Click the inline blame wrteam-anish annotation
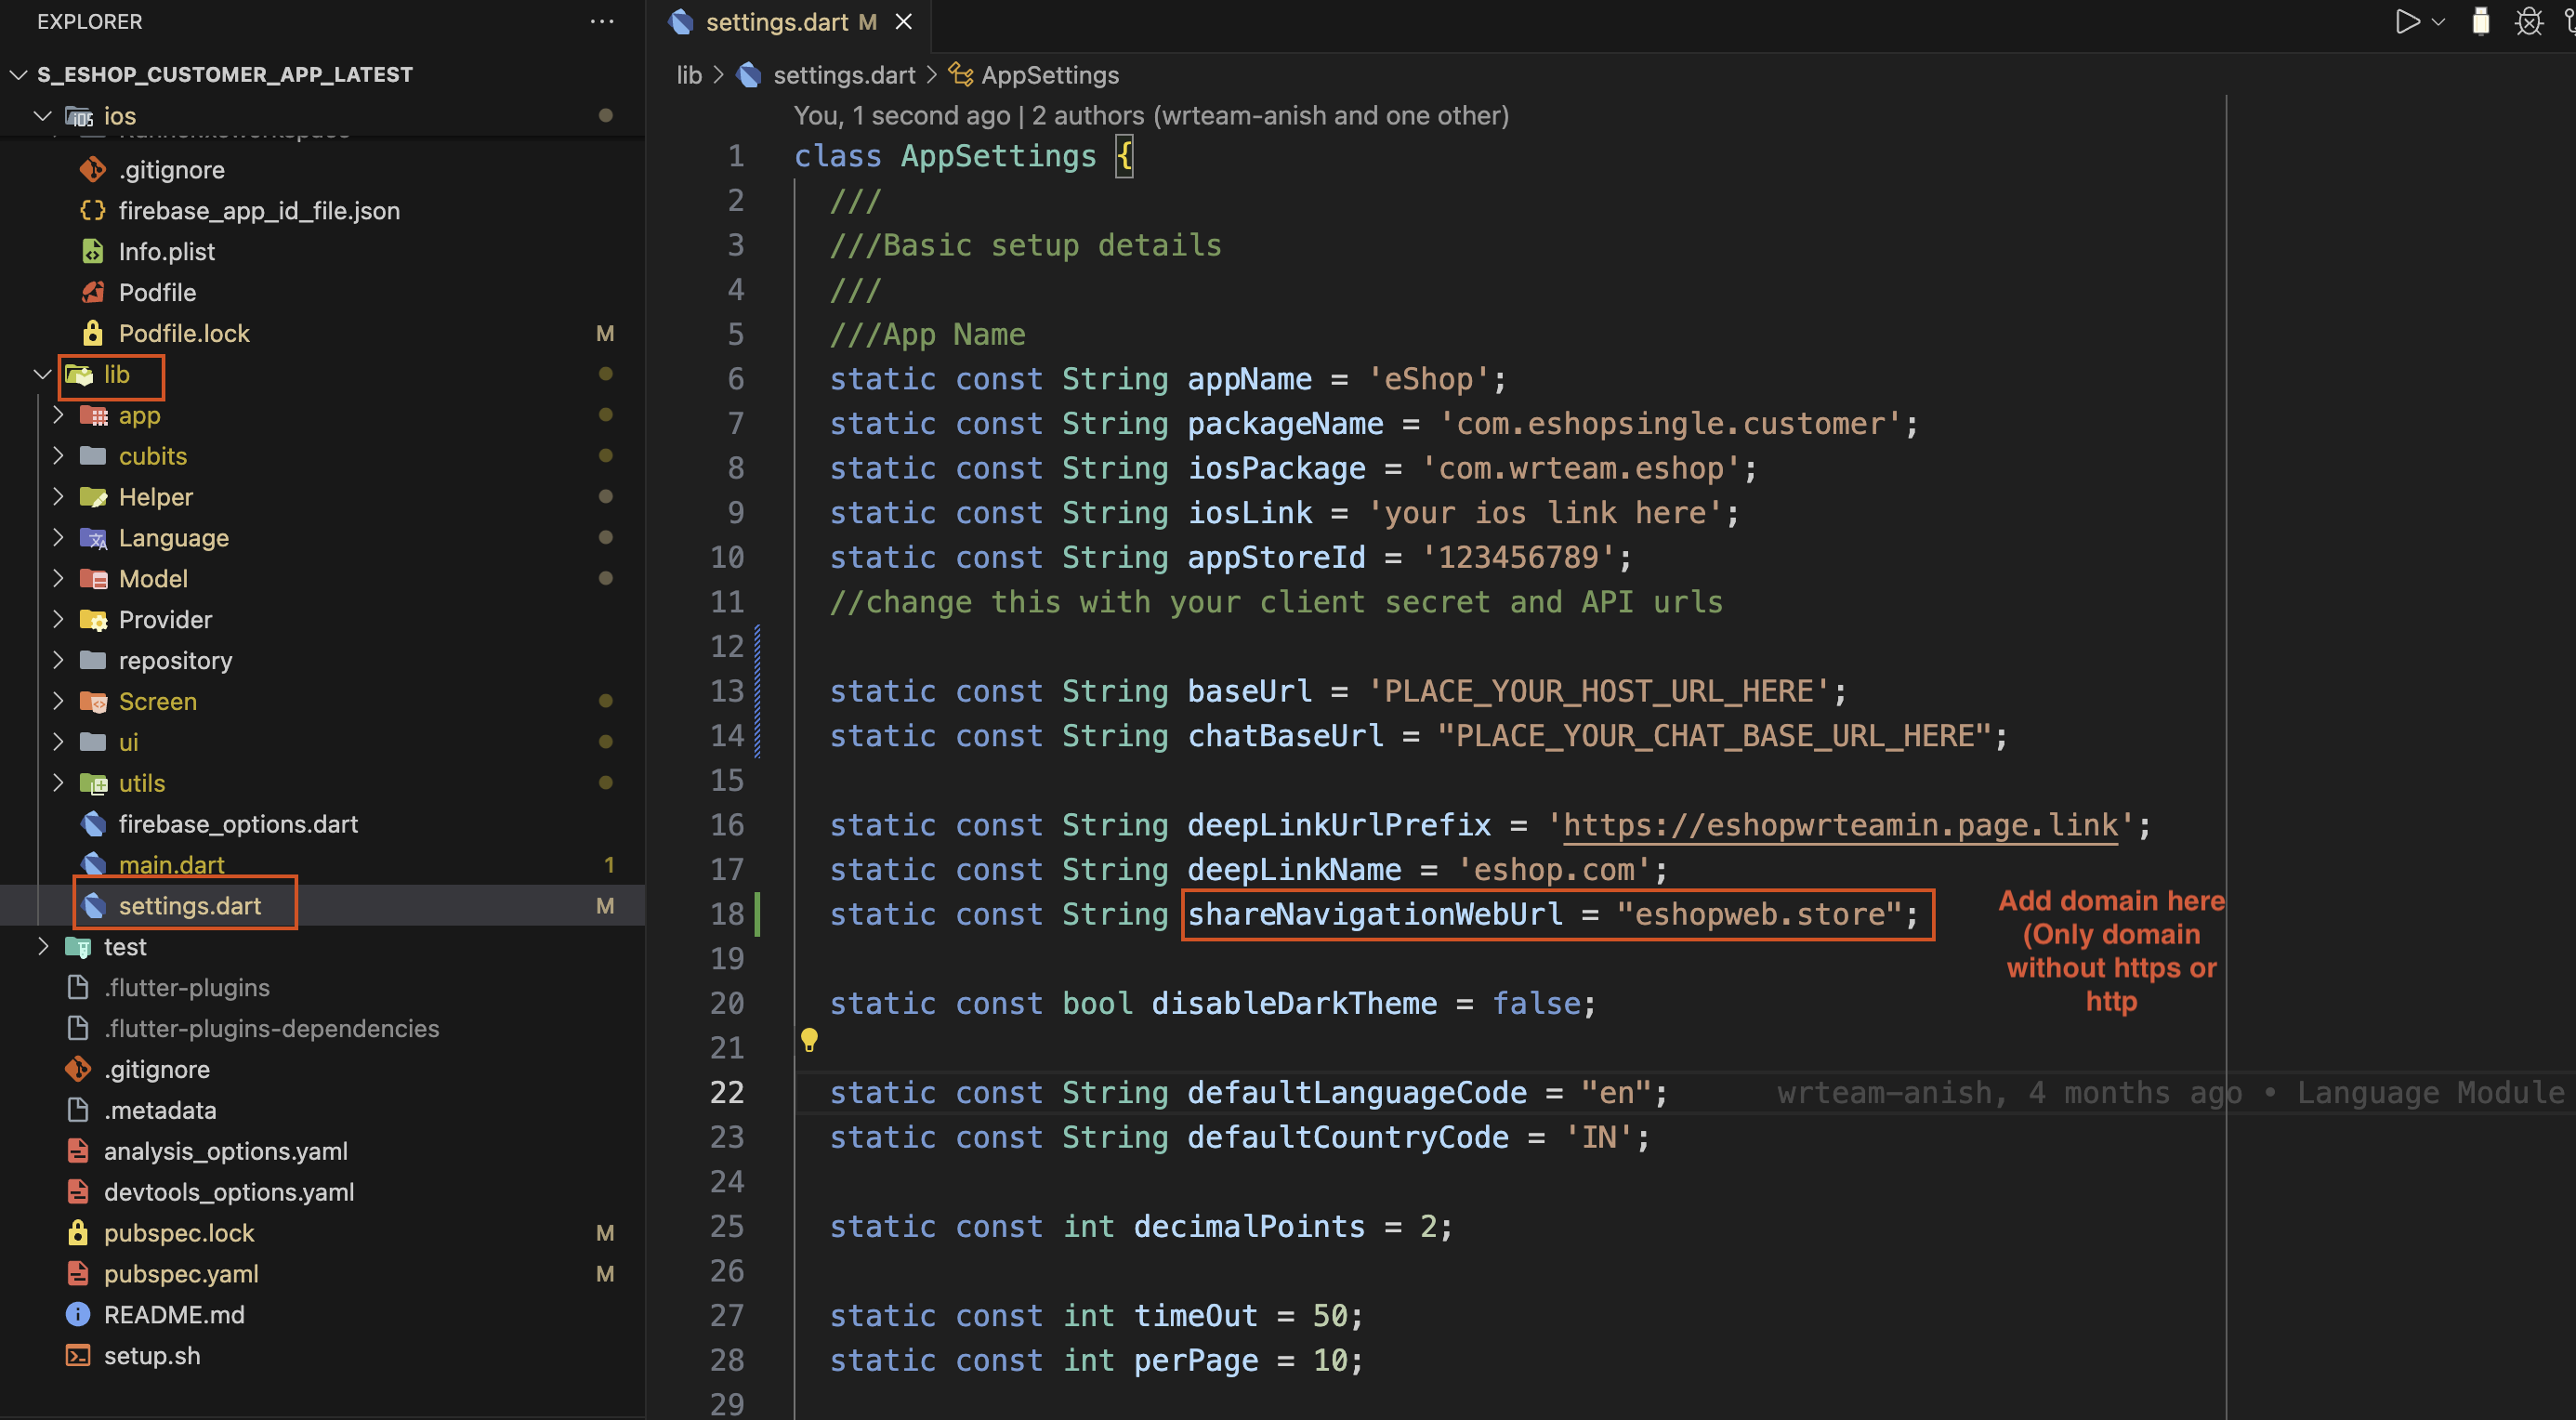 click(2170, 1093)
